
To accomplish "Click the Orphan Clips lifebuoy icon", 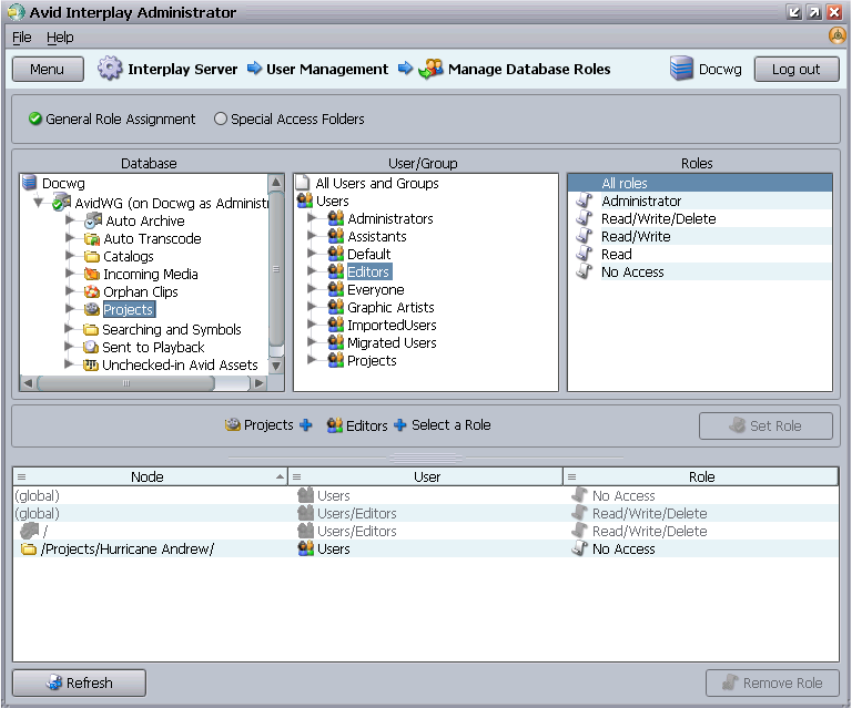I will [x=92, y=292].
